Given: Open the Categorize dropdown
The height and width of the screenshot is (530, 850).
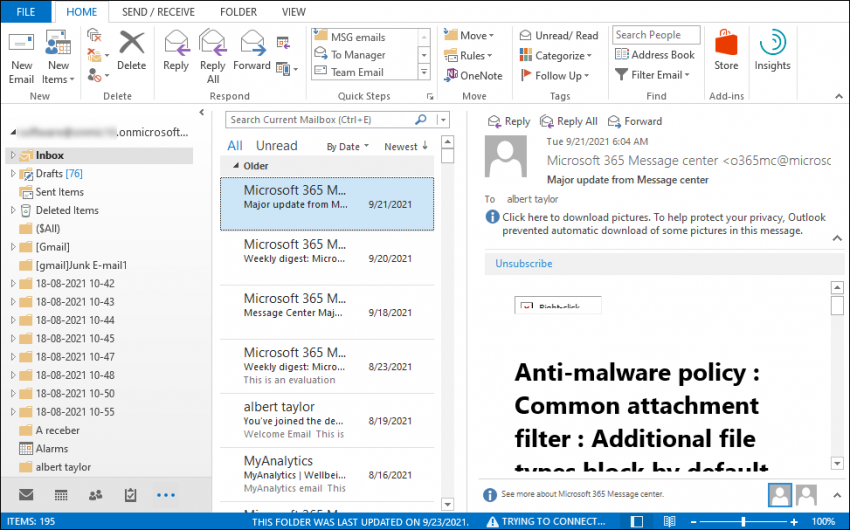Looking at the screenshot, I should tap(556, 56).
